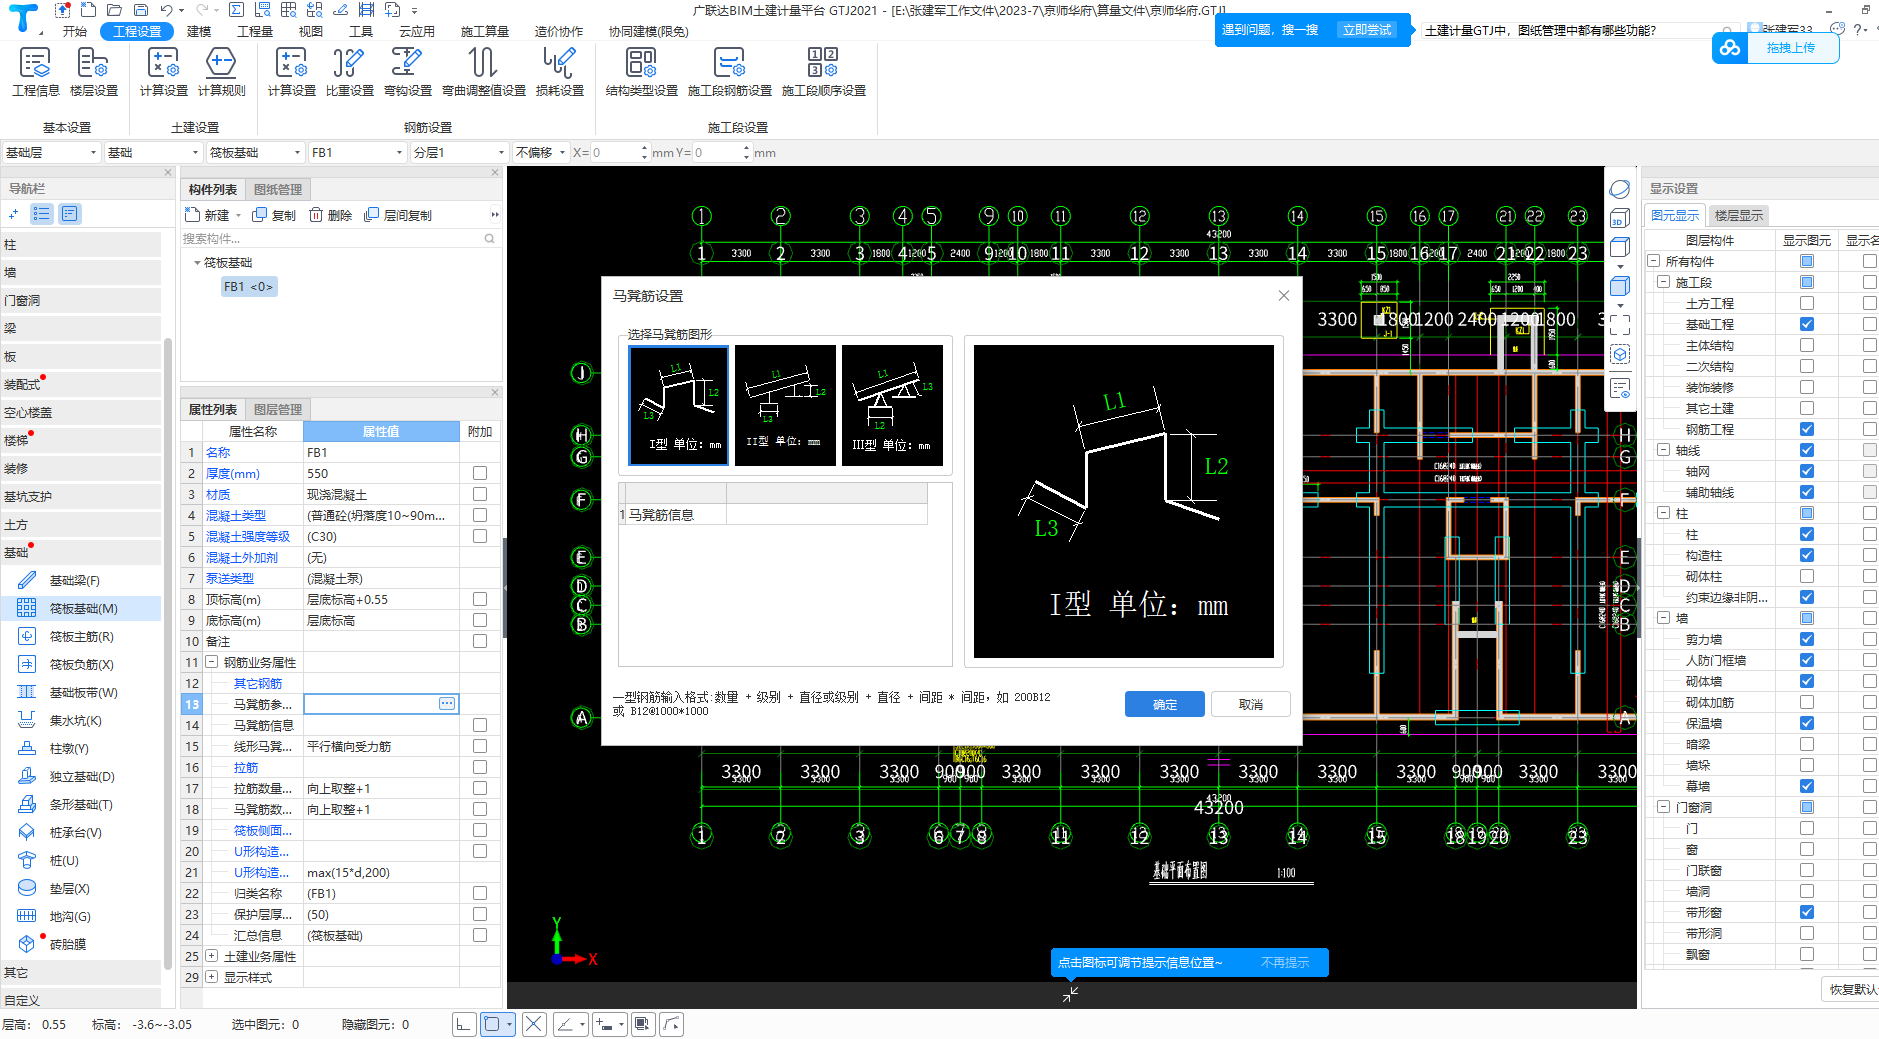Open the 工程量 ribbon tab
The height and width of the screenshot is (1039, 1879).
pyautogui.click(x=254, y=31)
